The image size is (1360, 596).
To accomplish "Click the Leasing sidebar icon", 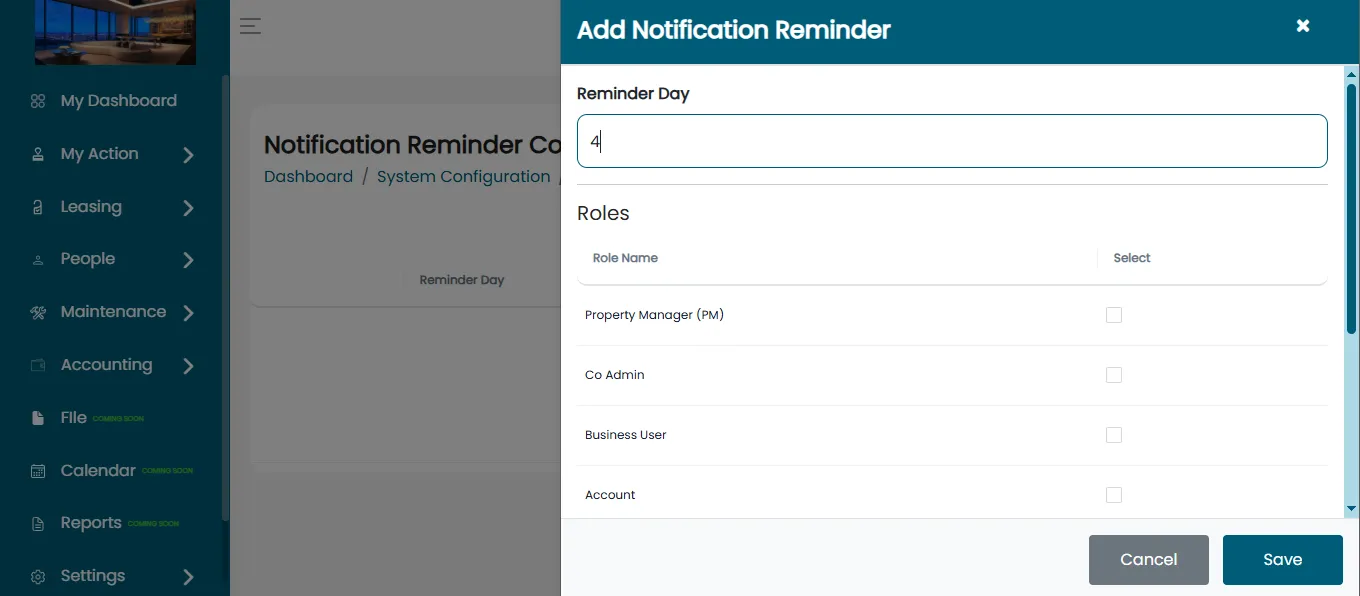I will click(x=38, y=207).
